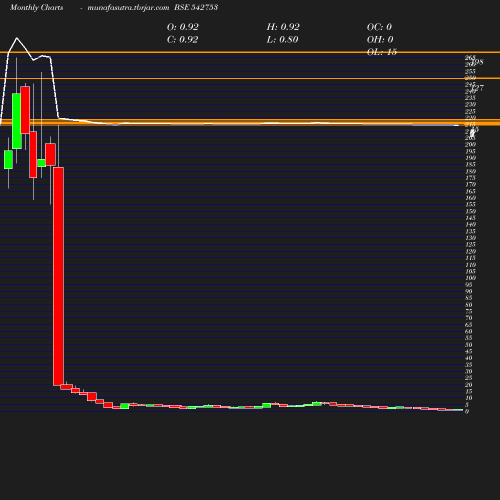Click the 100 price axis label
This screenshot has height=500, width=500.
coord(470,278)
